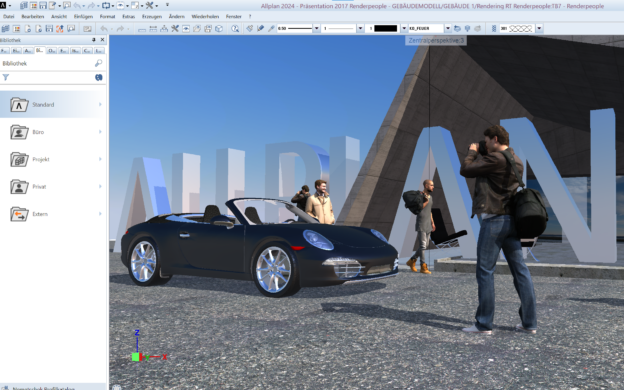Click the search magnifier in Bibliothek field
The width and height of the screenshot is (624, 390).
click(x=98, y=63)
